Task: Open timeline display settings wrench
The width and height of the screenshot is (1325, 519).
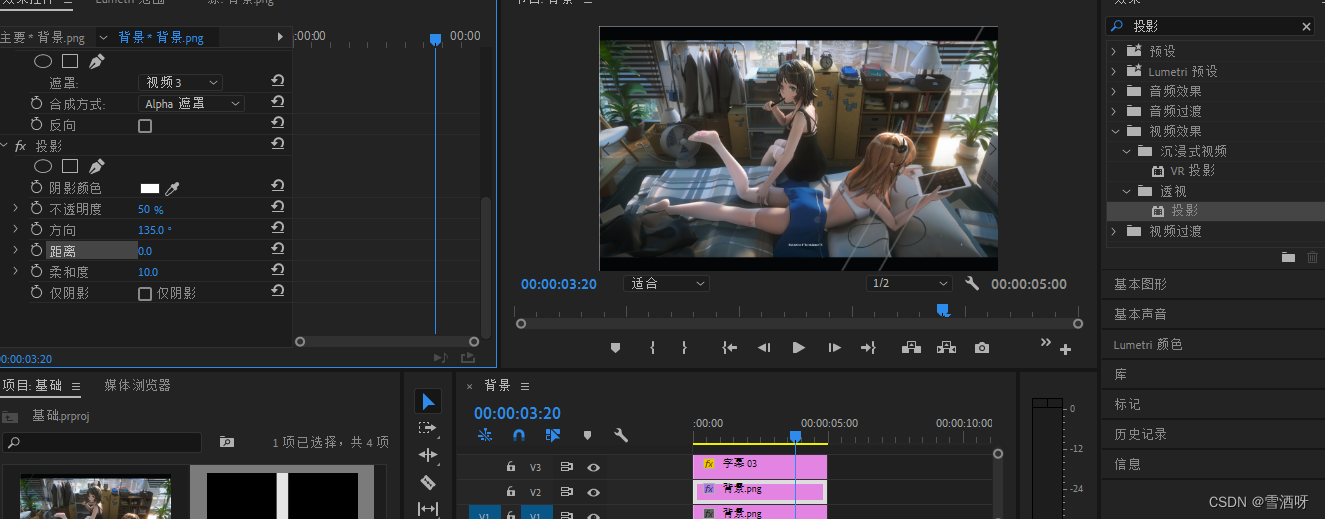Action: (x=620, y=435)
